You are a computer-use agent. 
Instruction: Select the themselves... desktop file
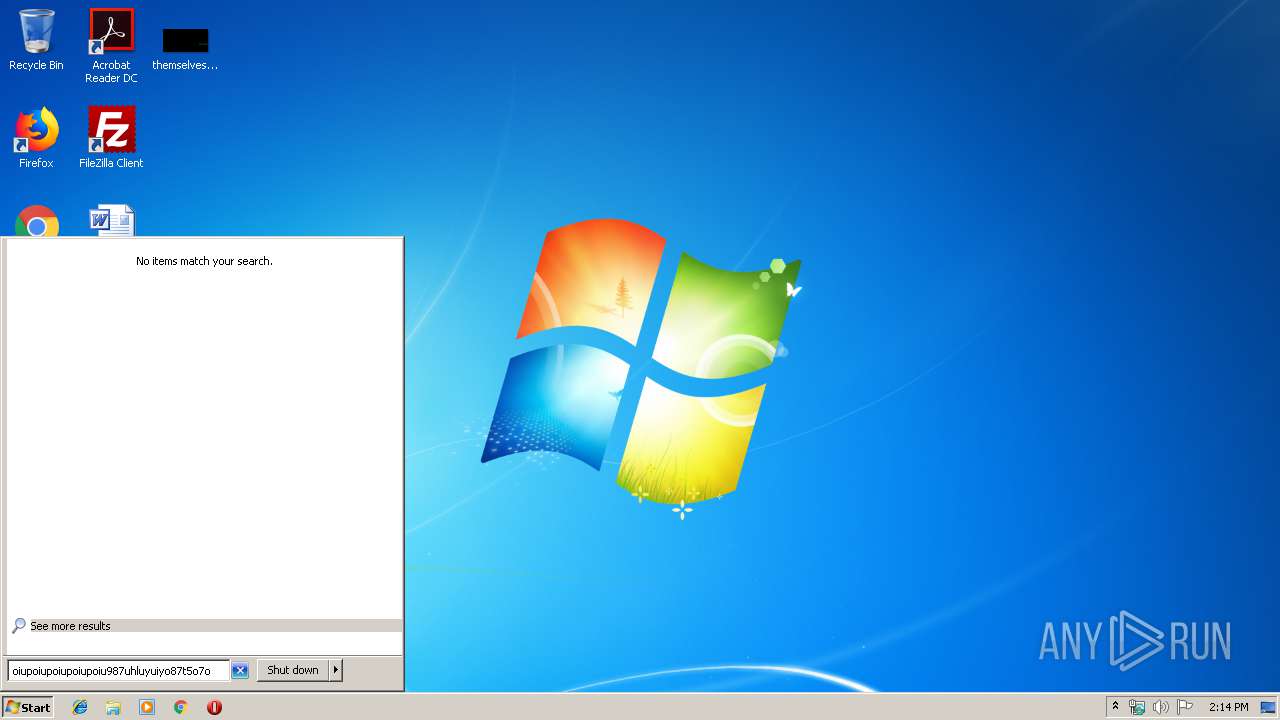point(185,49)
